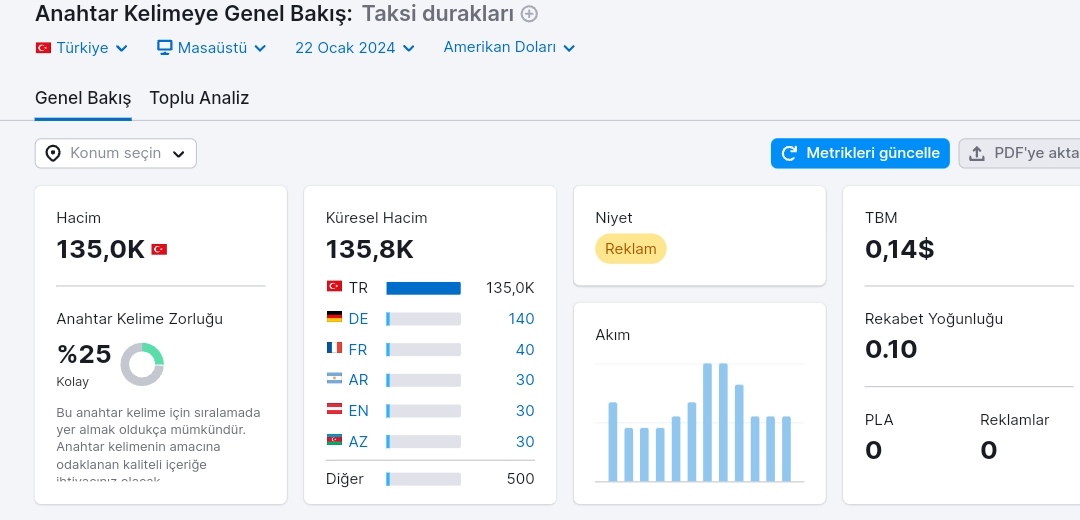The image size is (1080, 520).
Task: Click the location pin icon in Konum seçin
Action: pyautogui.click(x=53, y=154)
